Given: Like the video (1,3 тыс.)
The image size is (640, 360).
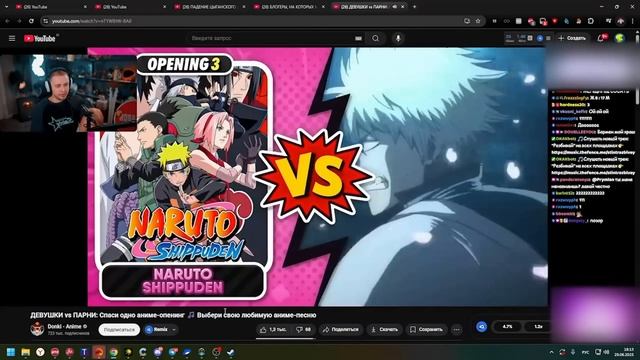Looking at the screenshot, I should [x=273, y=329].
